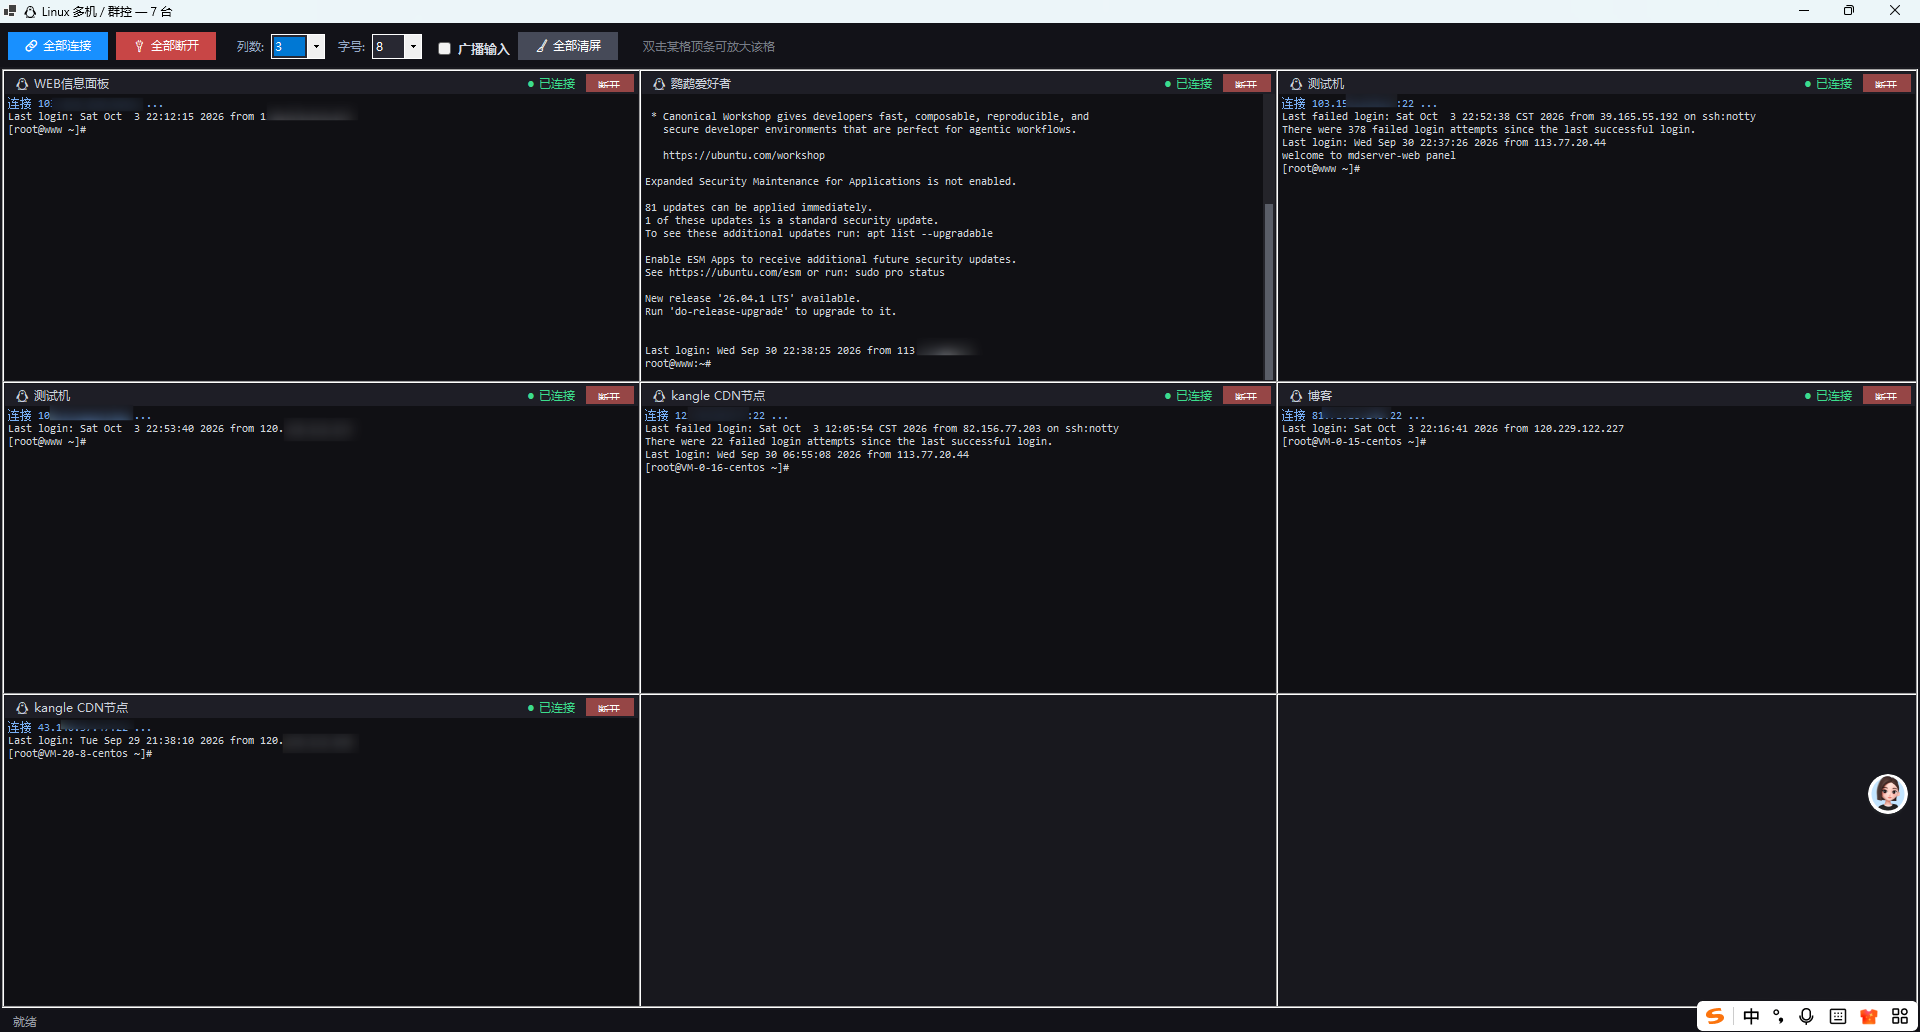Select the 博客 panel title
Viewport: 1920px width, 1032px height.
click(1320, 396)
